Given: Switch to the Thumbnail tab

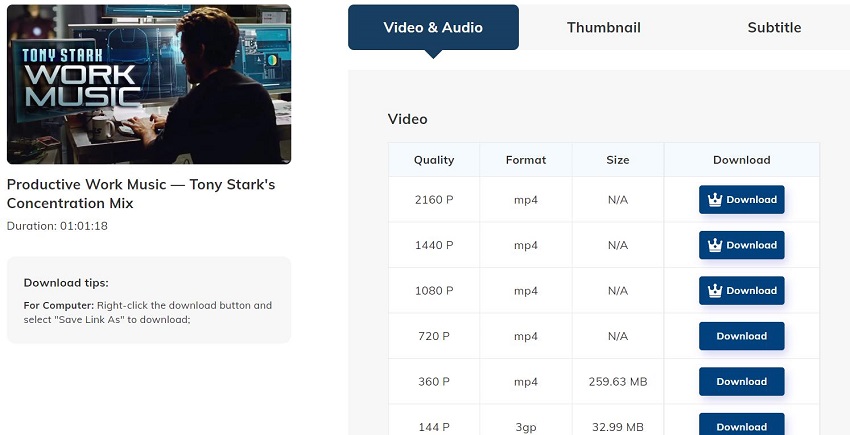Looking at the screenshot, I should pyautogui.click(x=603, y=28).
